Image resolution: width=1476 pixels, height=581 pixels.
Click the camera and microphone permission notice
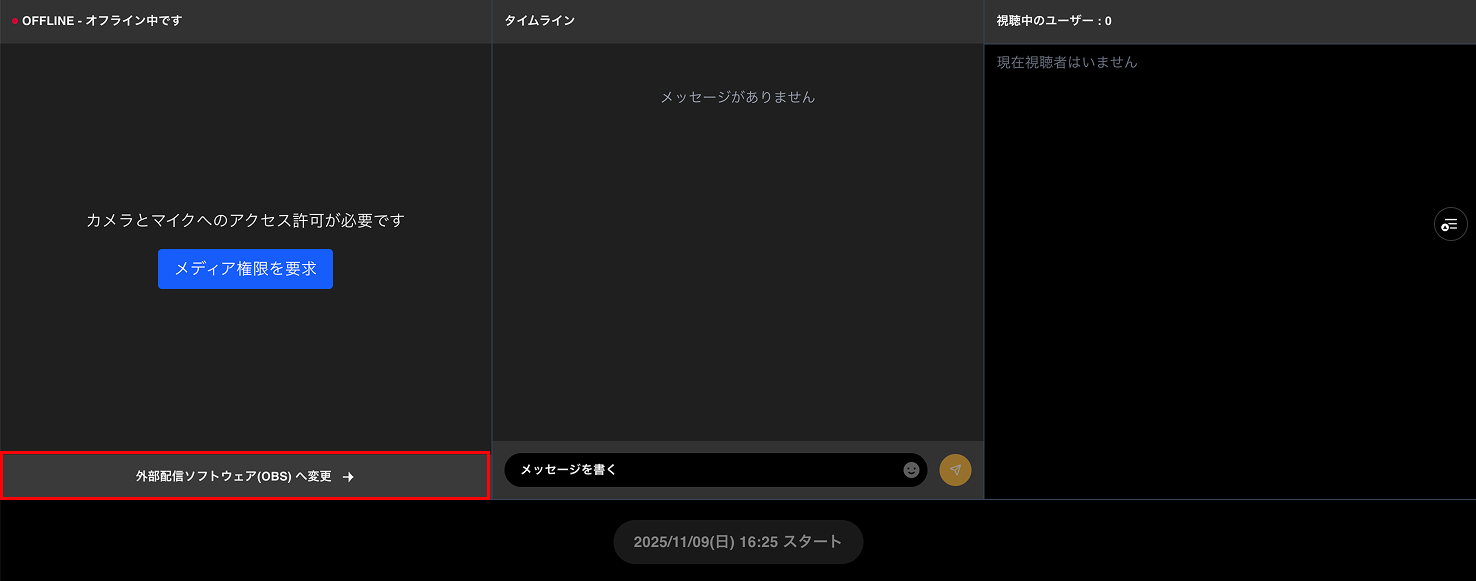pyautogui.click(x=245, y=220)
